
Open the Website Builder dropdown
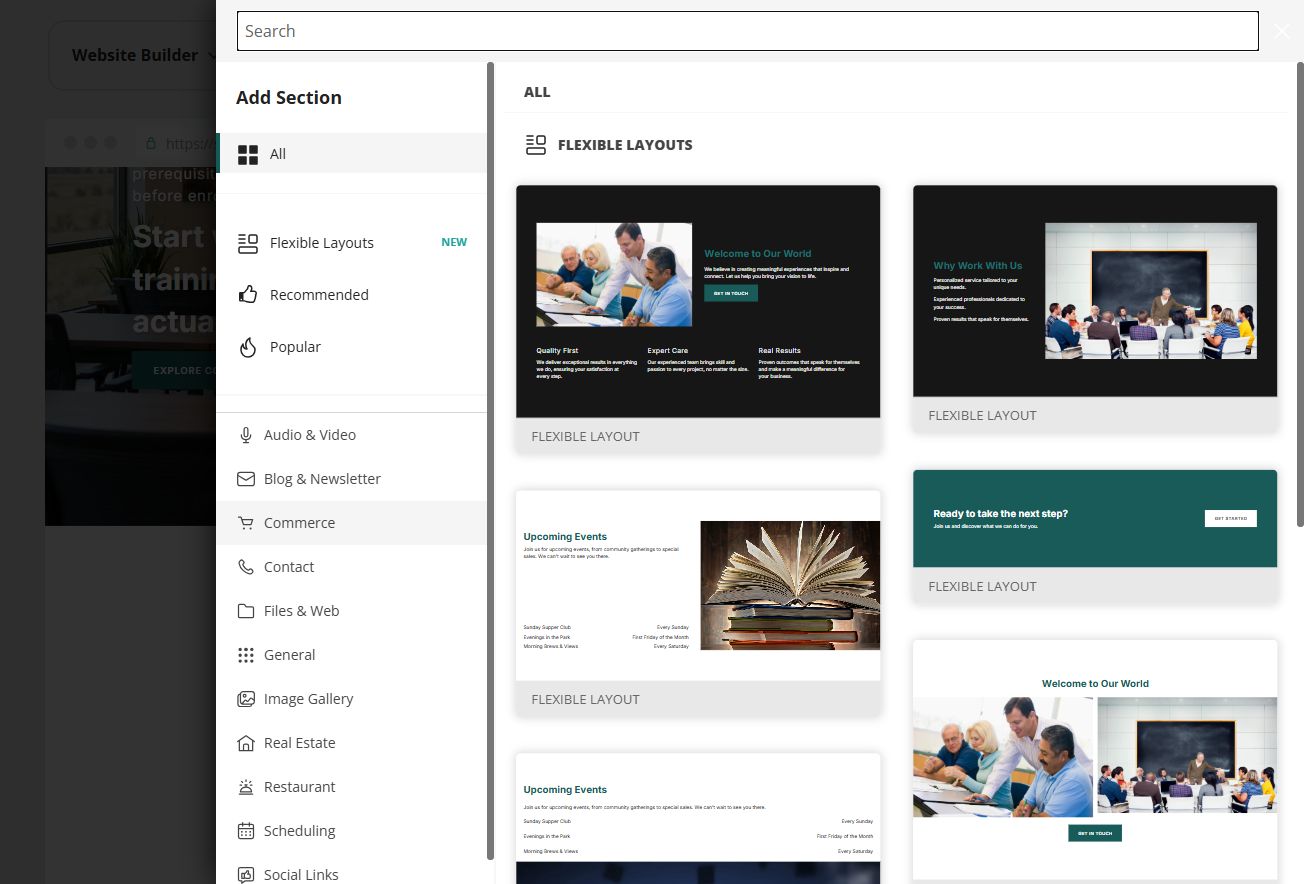[144, 55]
